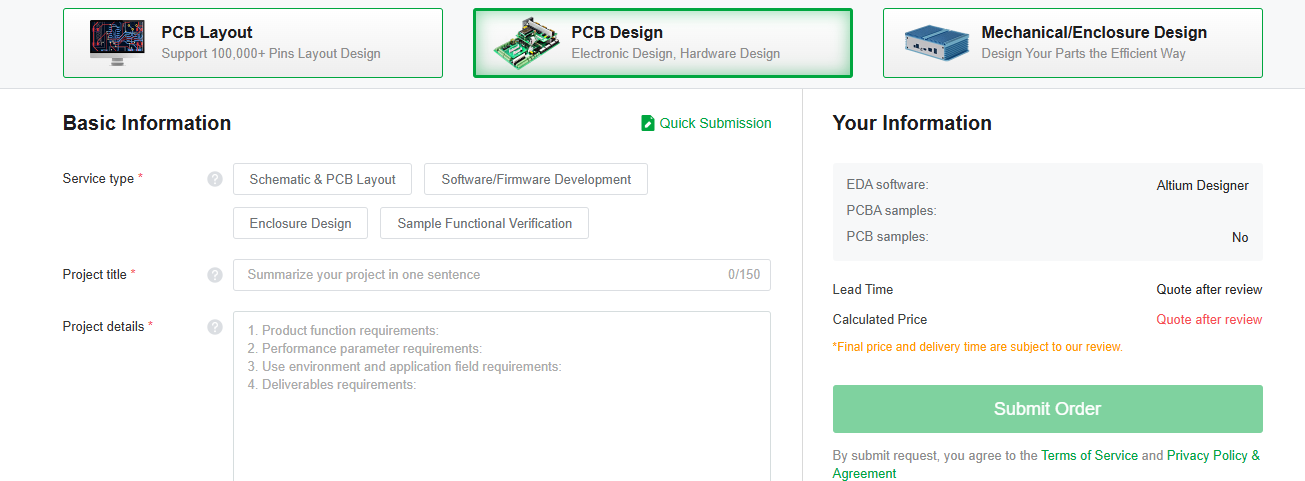Viewport: 1305px width, 481px height.
Task: Click the PCB Layout monitor icon
Action: [x=117, y=42]
